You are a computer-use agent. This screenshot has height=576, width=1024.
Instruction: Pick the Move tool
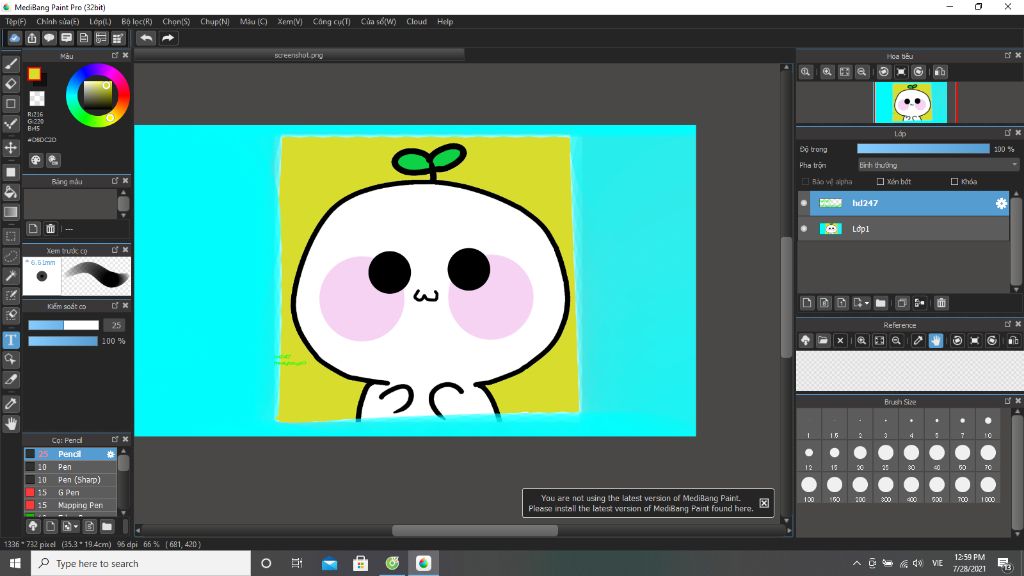click(11, 147)
